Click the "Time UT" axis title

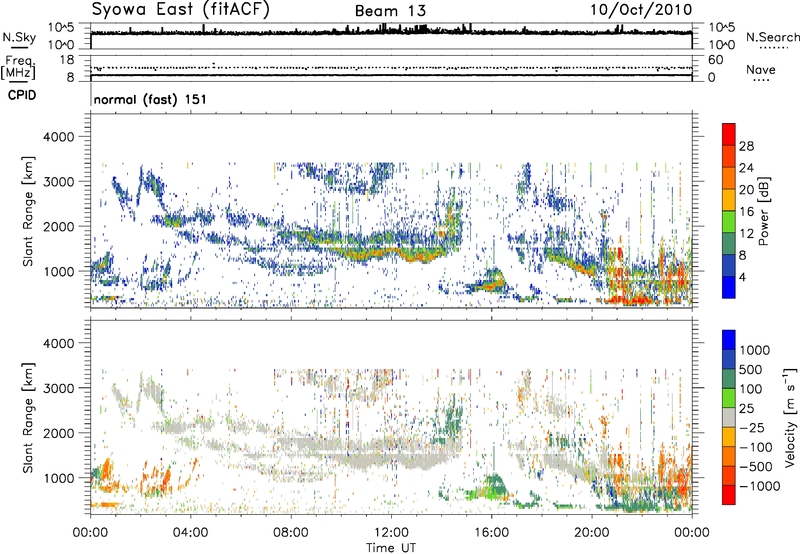tap(391, 548)
